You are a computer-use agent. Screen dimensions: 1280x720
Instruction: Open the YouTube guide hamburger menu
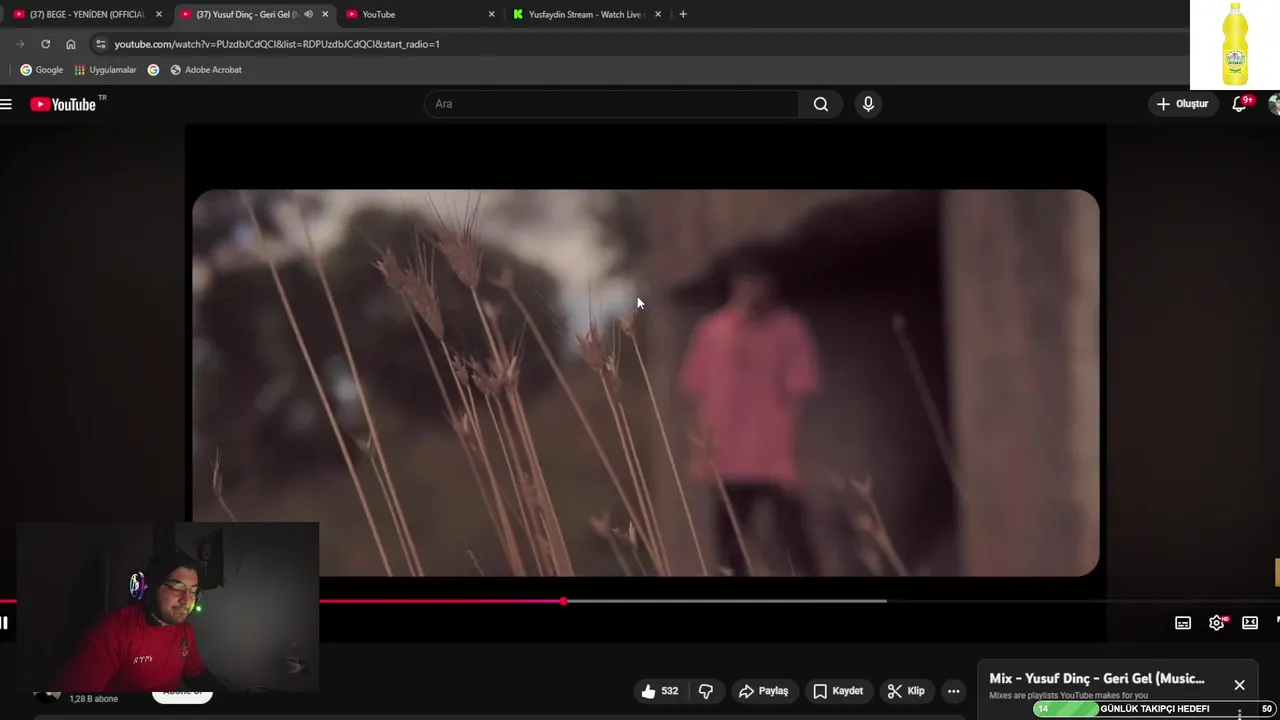click(x=6, y=104)
